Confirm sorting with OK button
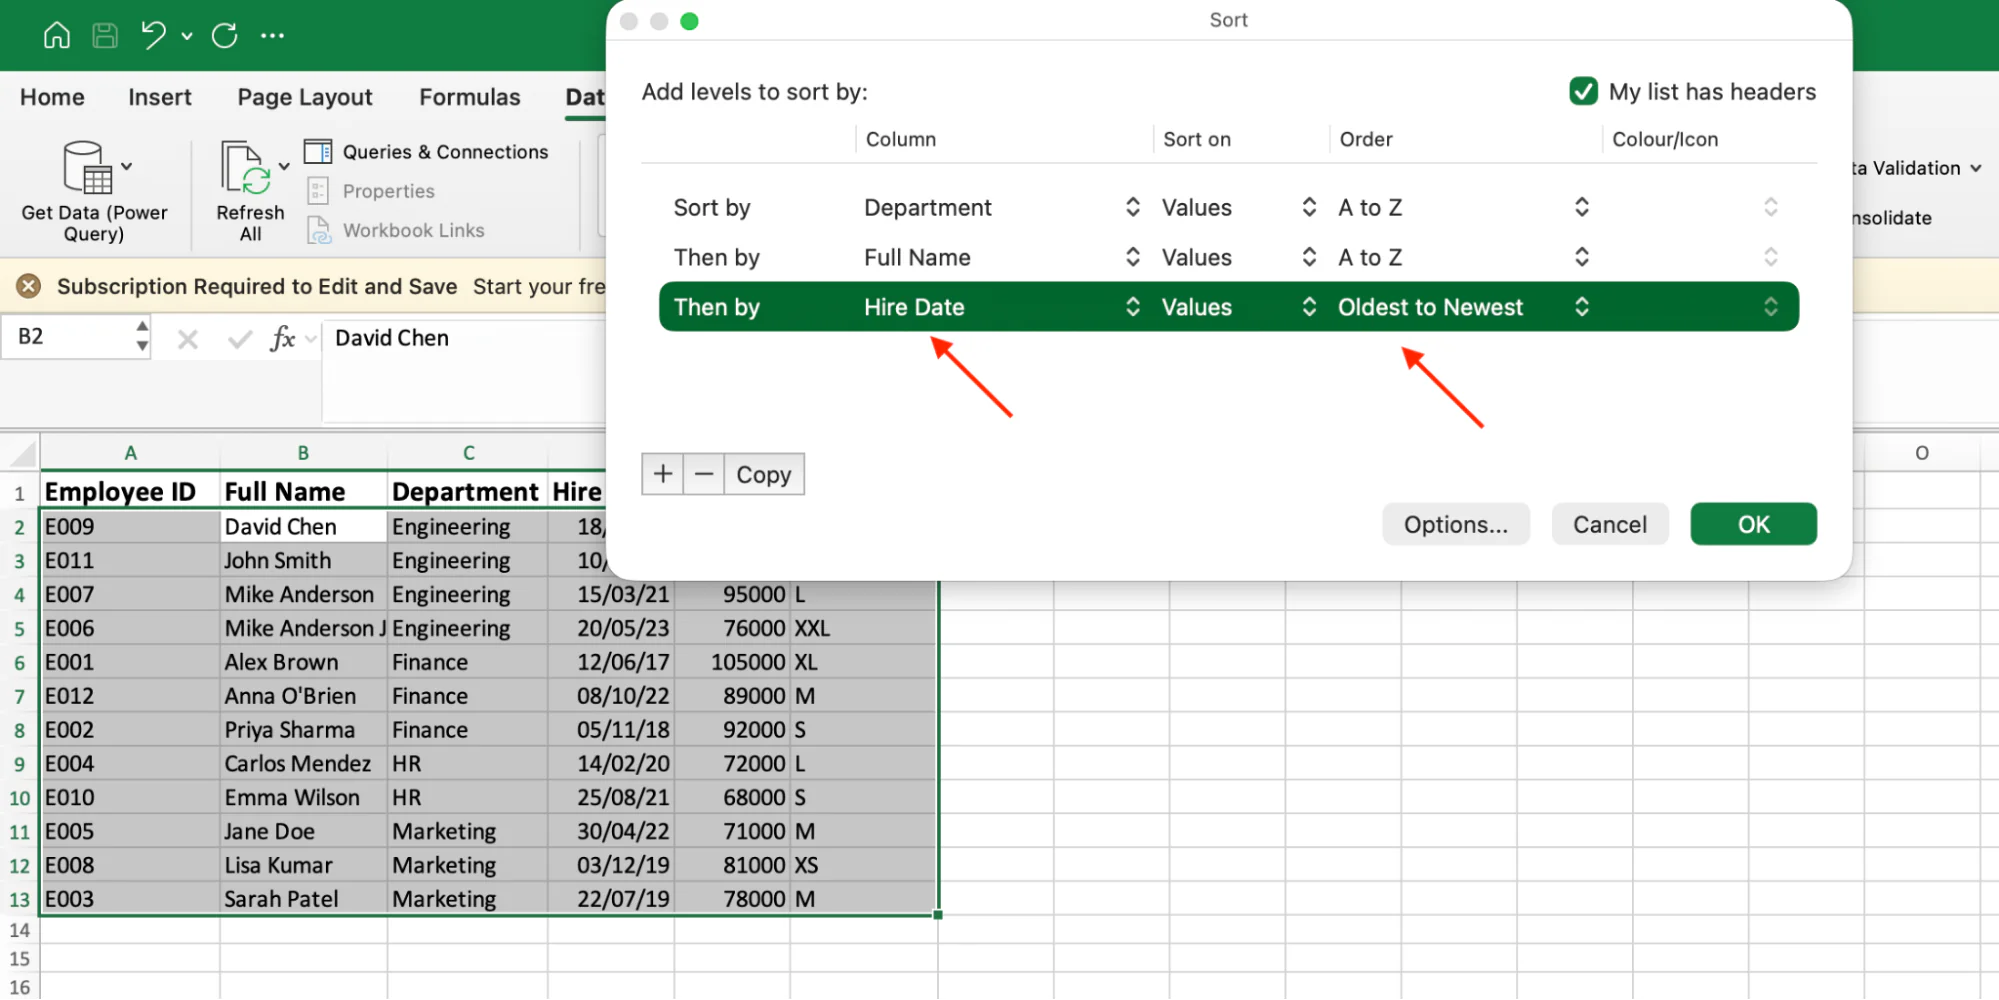The height and width of the screenshot is (1000, 1999). click(1754, 525)
